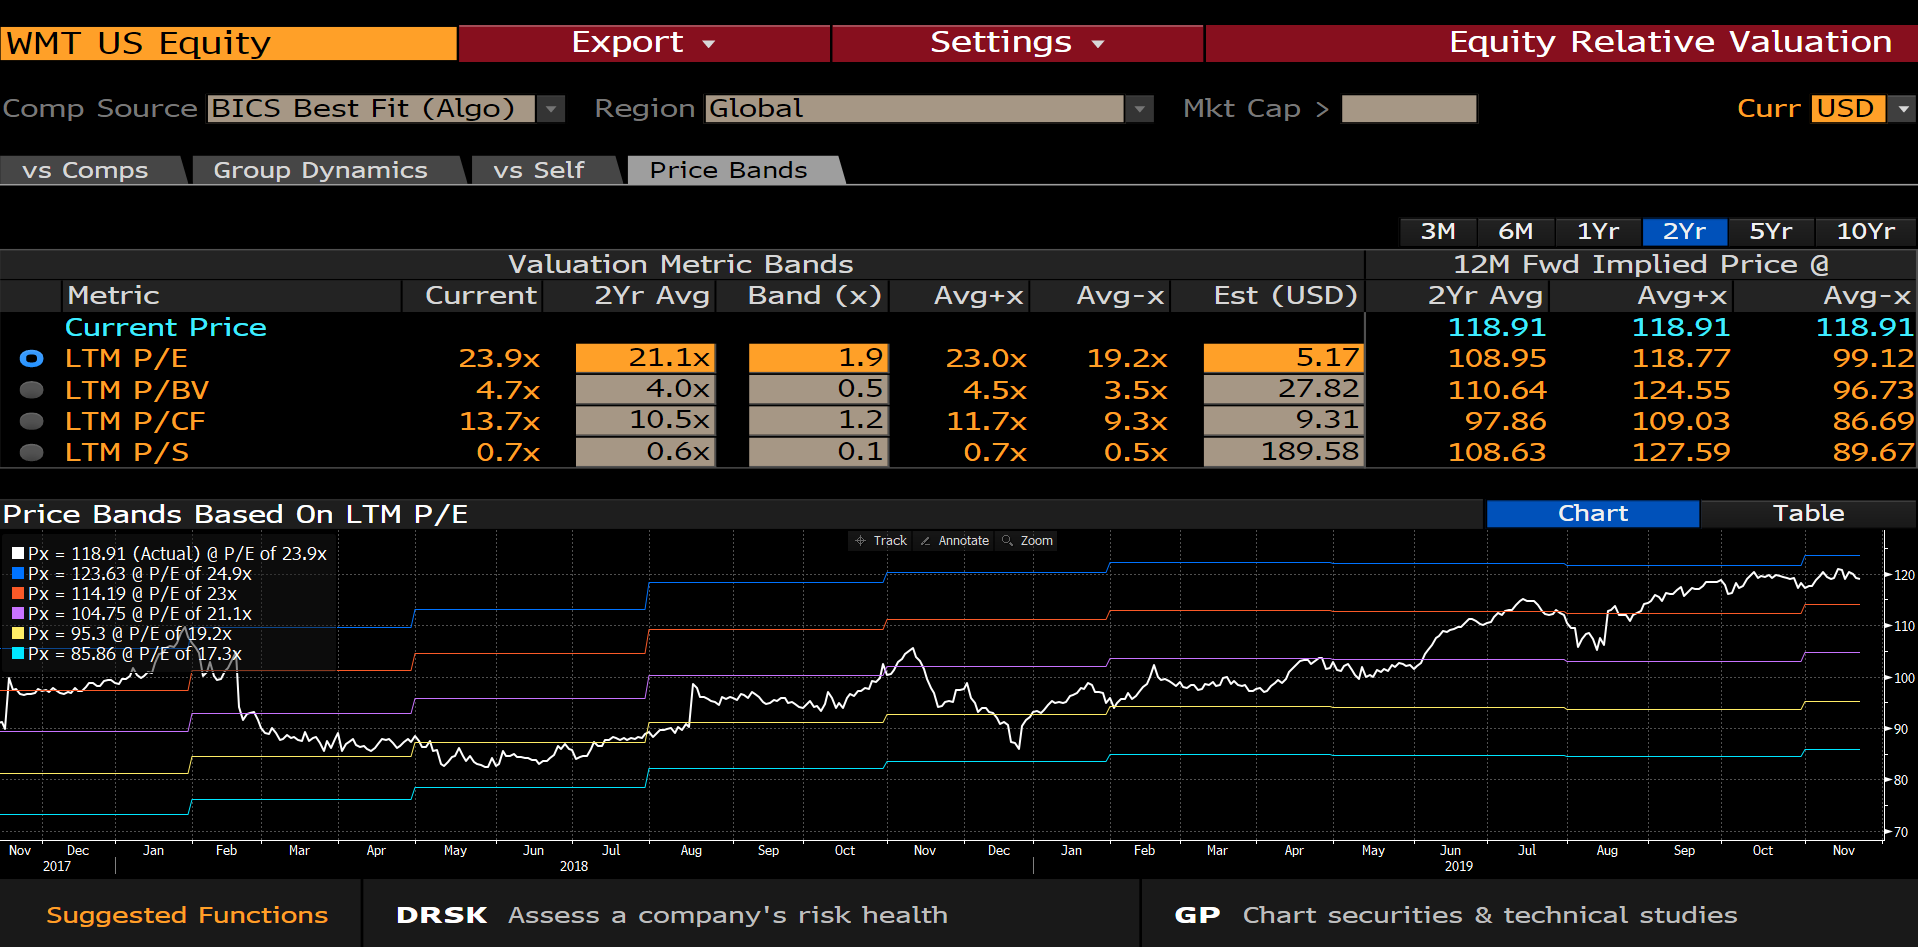Screen dimensions: 1918x947
Task: Change time range to 5Yr
Action: tap(1770, 231)
